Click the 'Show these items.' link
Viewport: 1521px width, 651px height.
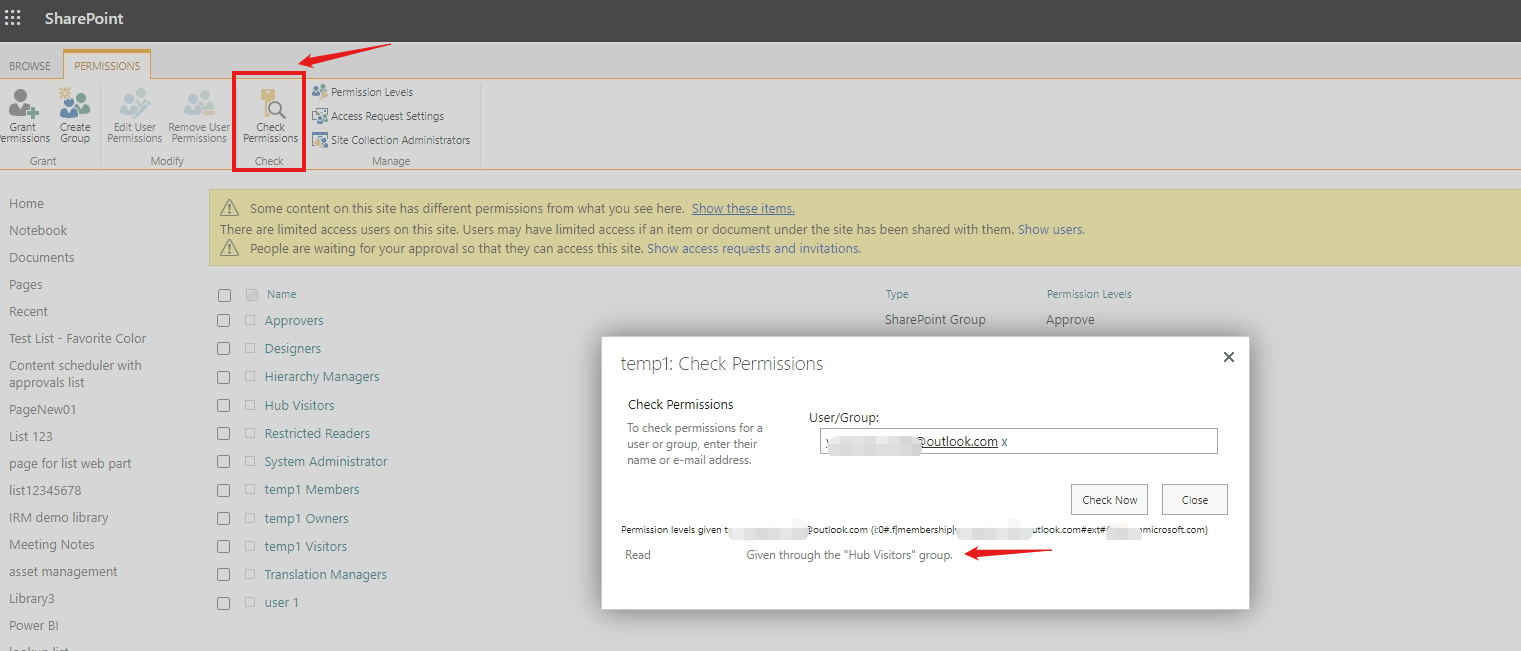pyautogui.click(x=743, y=209)
